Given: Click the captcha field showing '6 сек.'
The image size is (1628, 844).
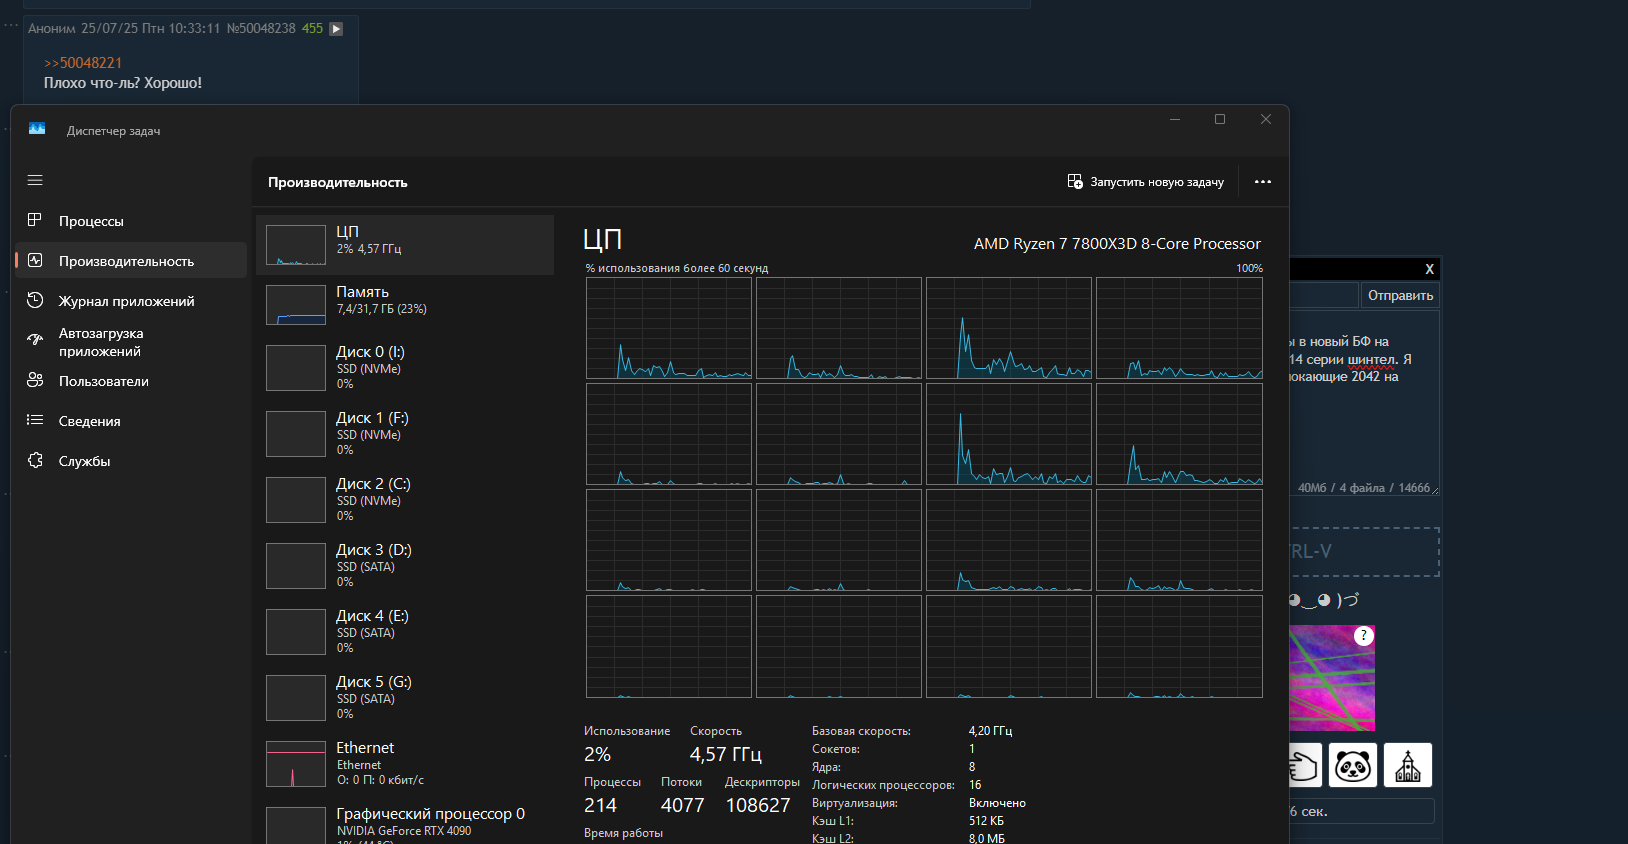Looking at the screenshot, I should coord(1362,811).
